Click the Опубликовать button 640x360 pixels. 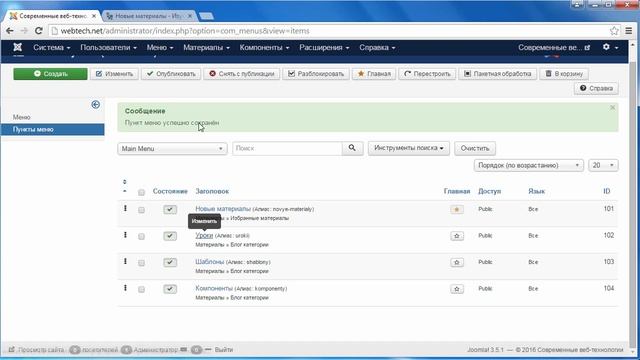tap(171, 74)
